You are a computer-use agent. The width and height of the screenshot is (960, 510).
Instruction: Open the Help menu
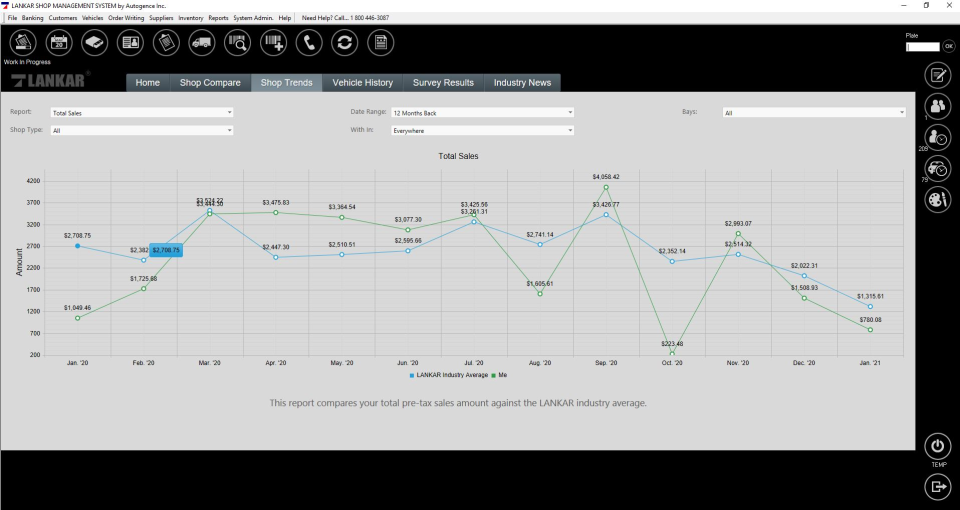pyautogui.click(x=285, y=18)
